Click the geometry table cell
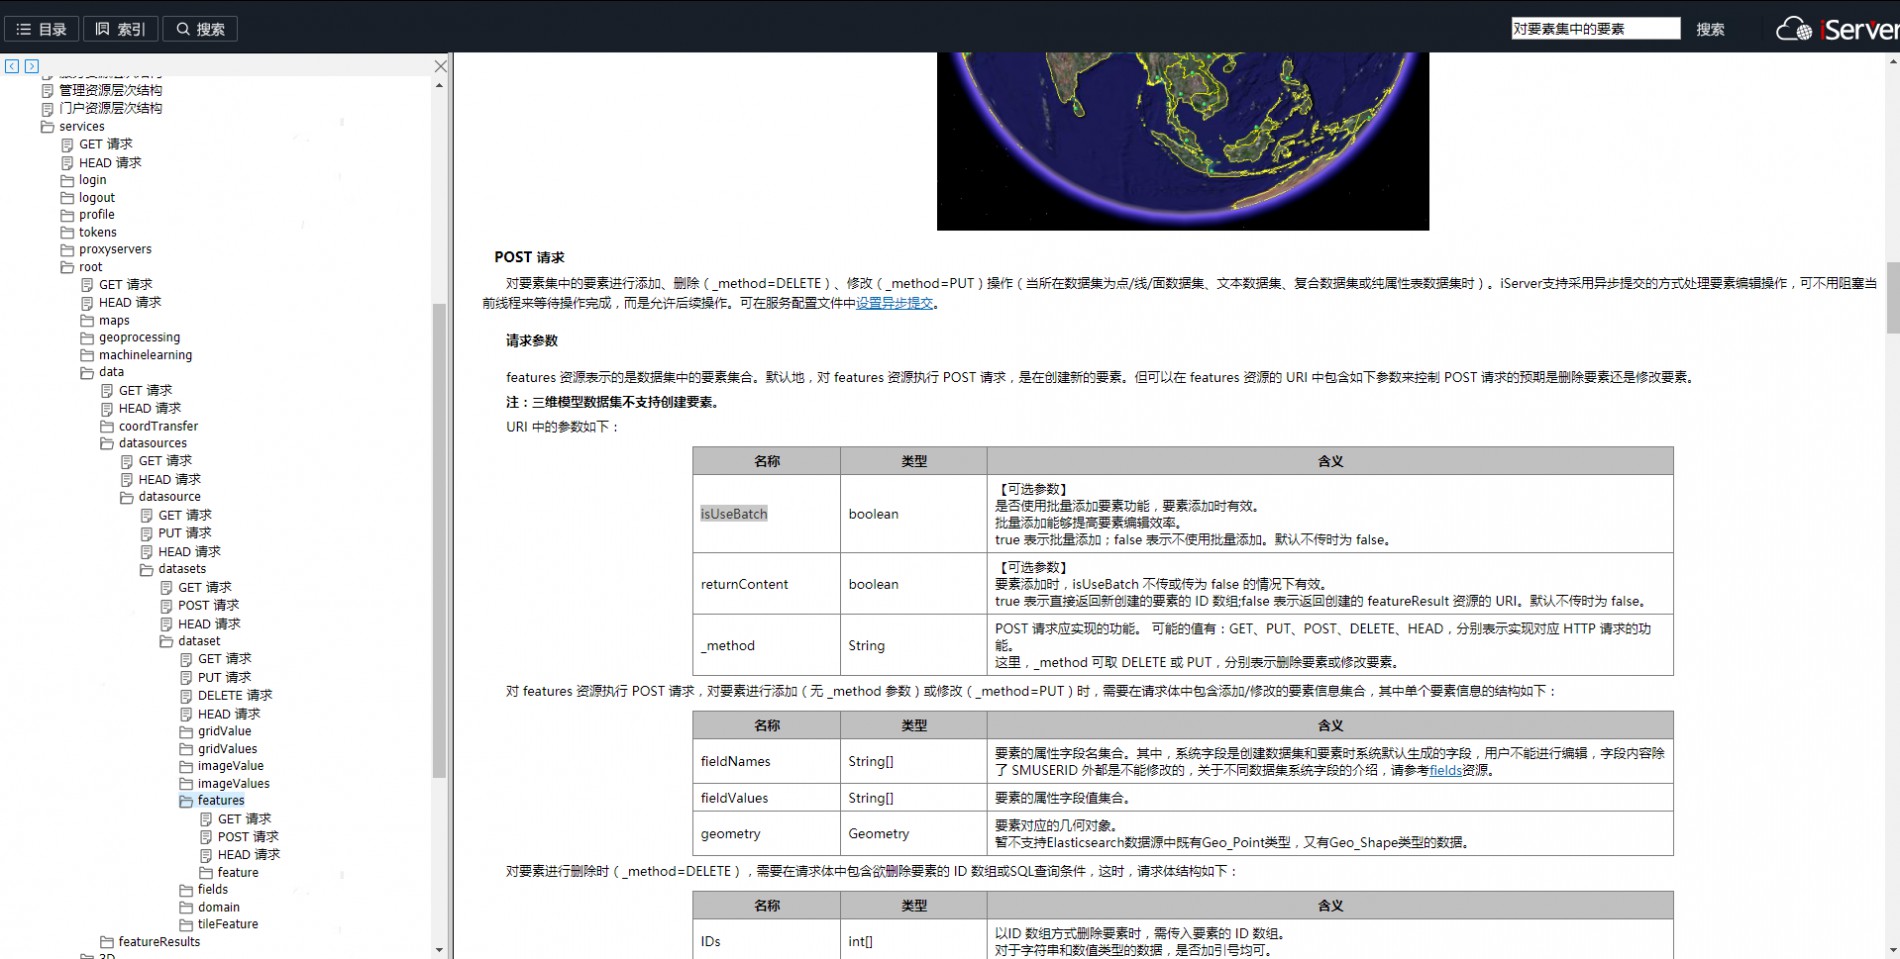1900x959 pixels. click(x=766, y=834)
